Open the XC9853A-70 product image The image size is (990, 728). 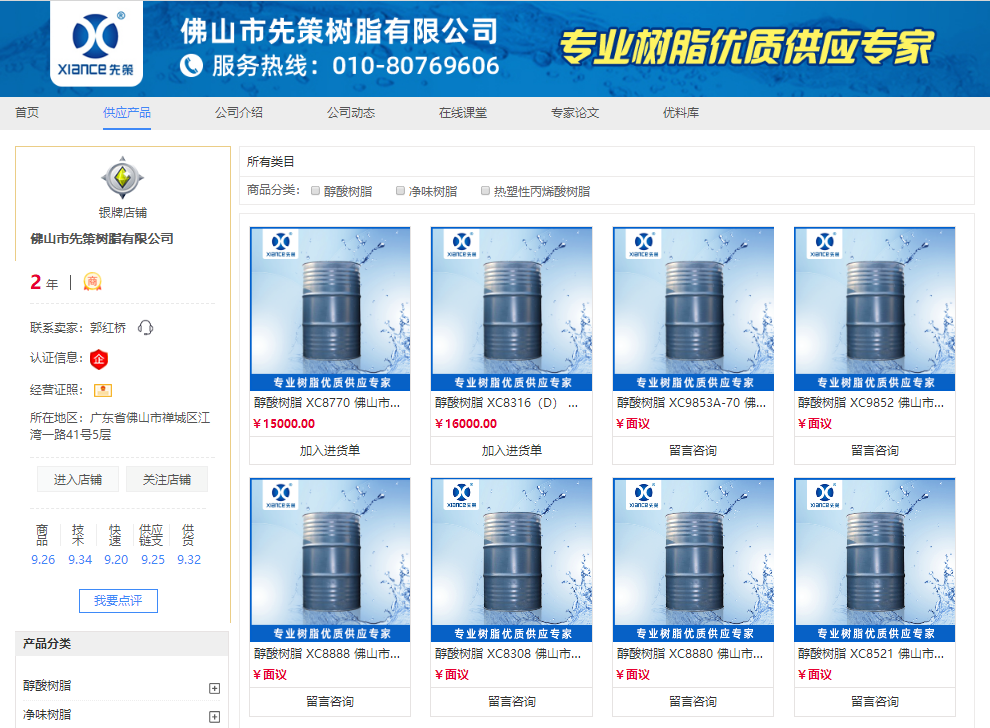(693, 309)
